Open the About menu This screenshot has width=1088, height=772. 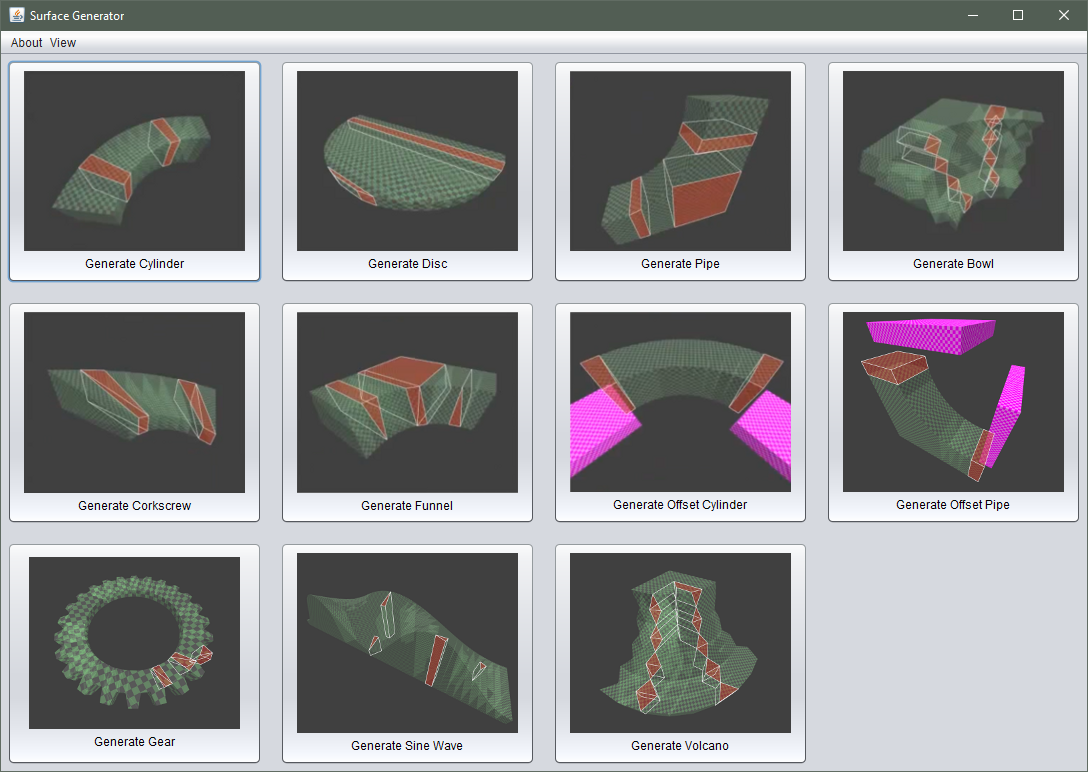pyautogui.click(x=27, y=43)
